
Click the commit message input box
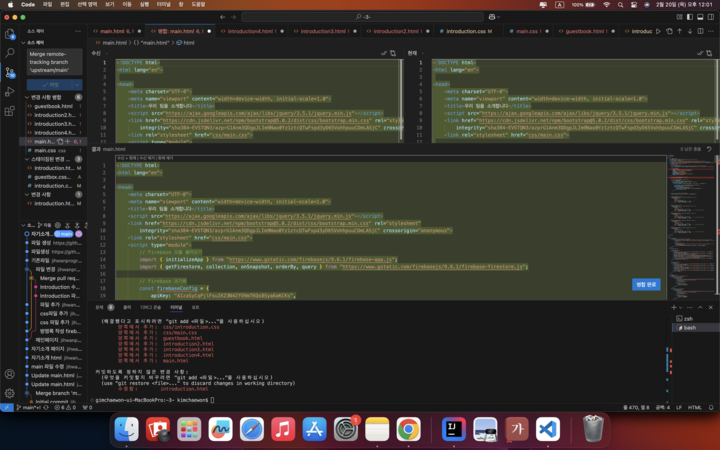[x=55, y=62]
